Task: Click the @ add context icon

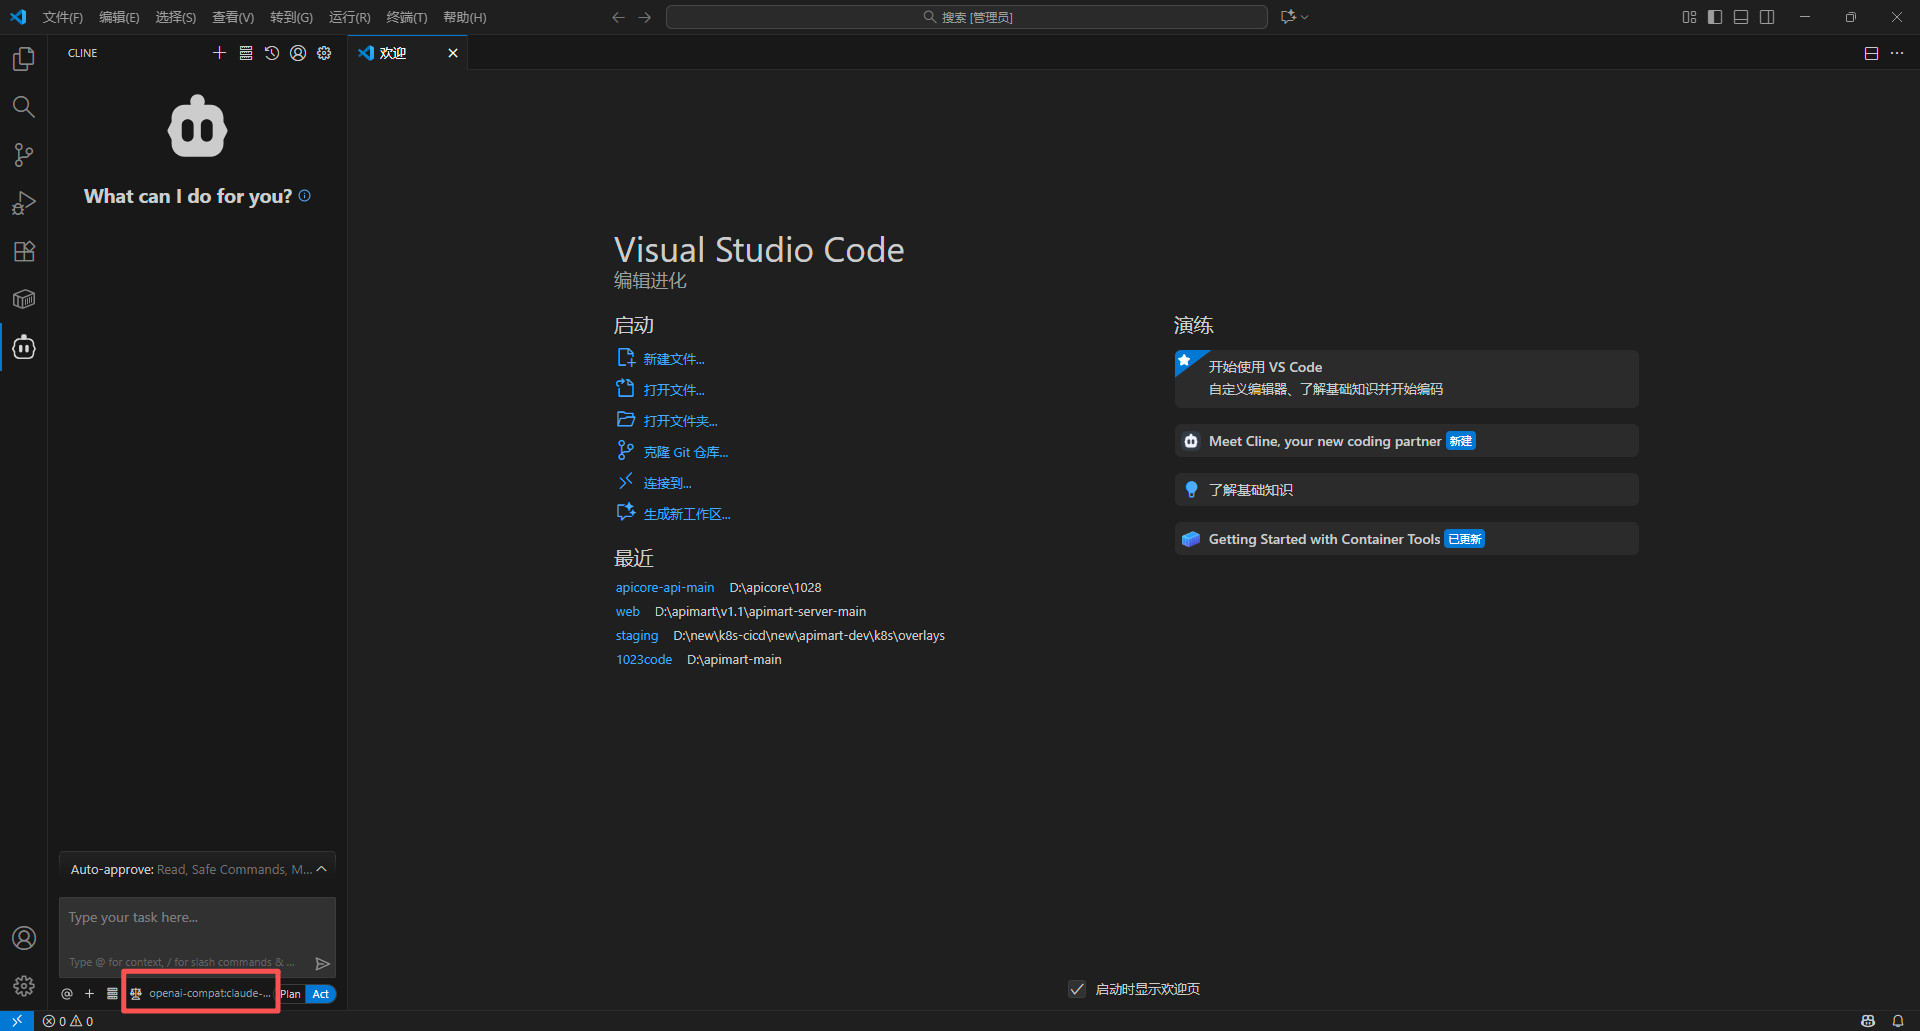Action: coord(67,993)
